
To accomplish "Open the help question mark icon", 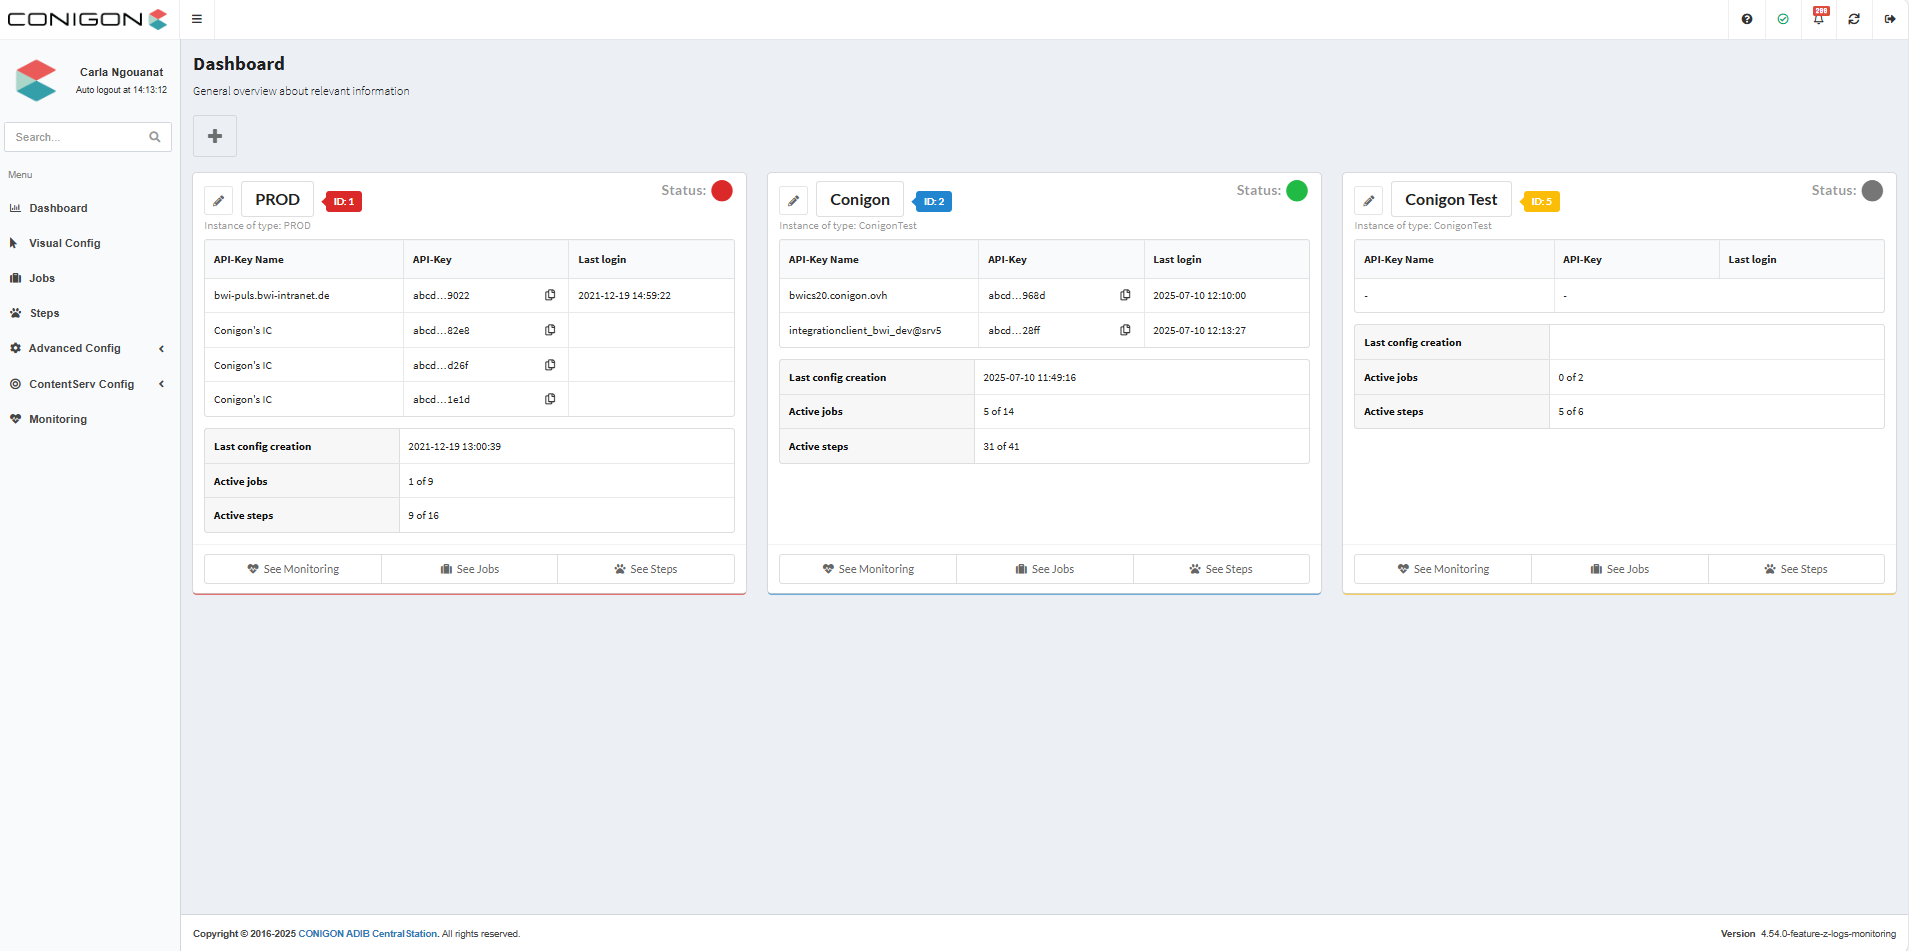I will (1746, 19).
